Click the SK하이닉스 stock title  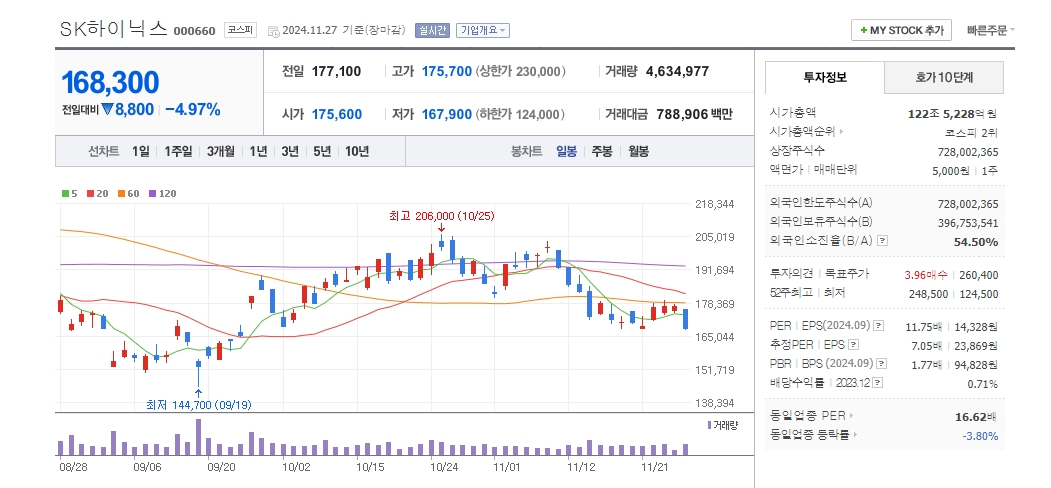coord(113,29)
